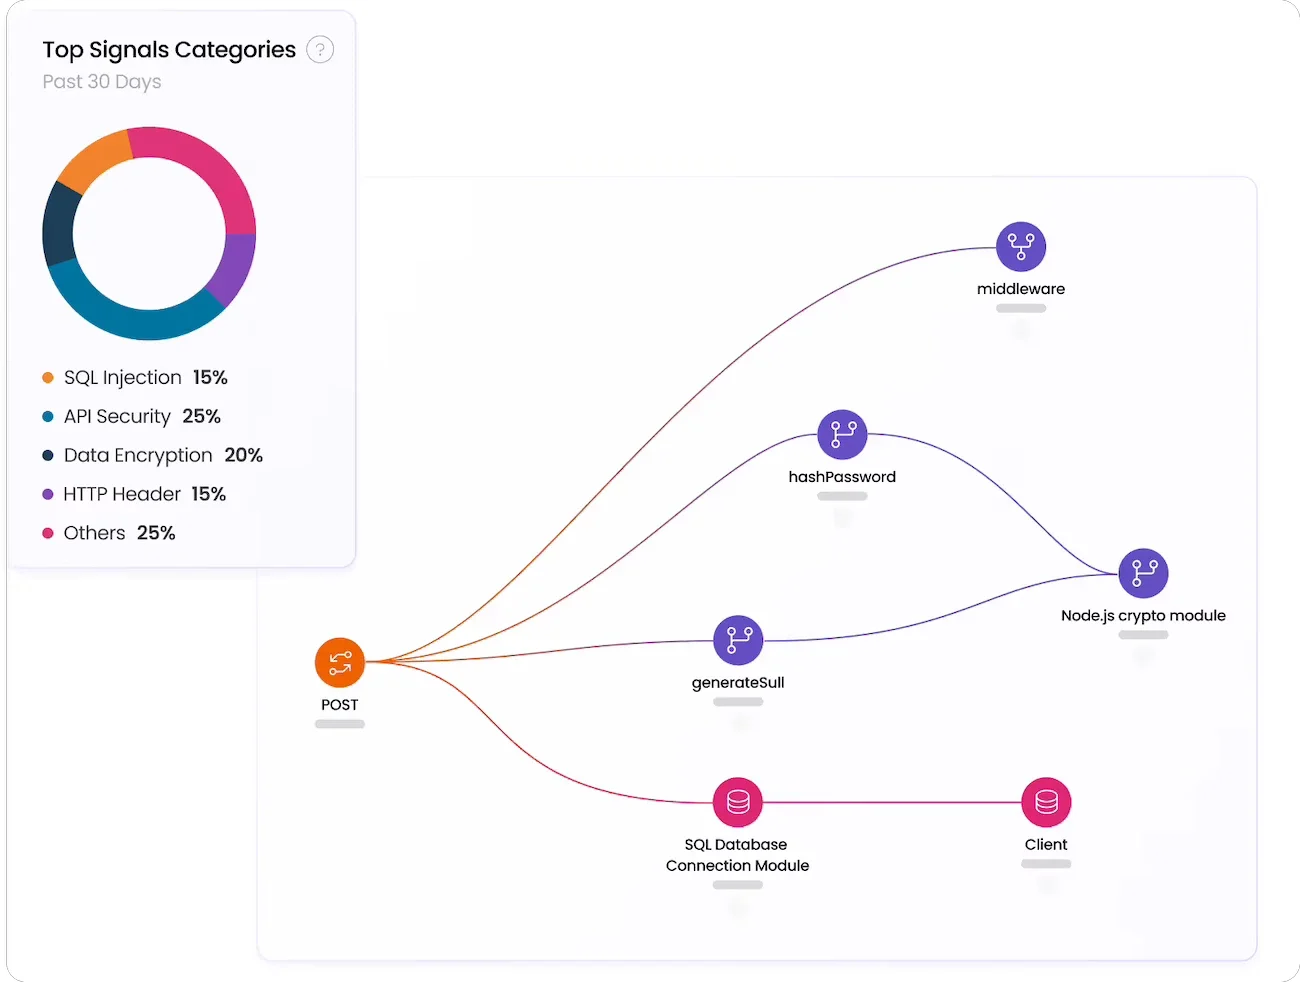The width and height of the screenshot is (1300, 982).
Task: Click the SQL Database Connection Module label
Action: coord(738,855)
